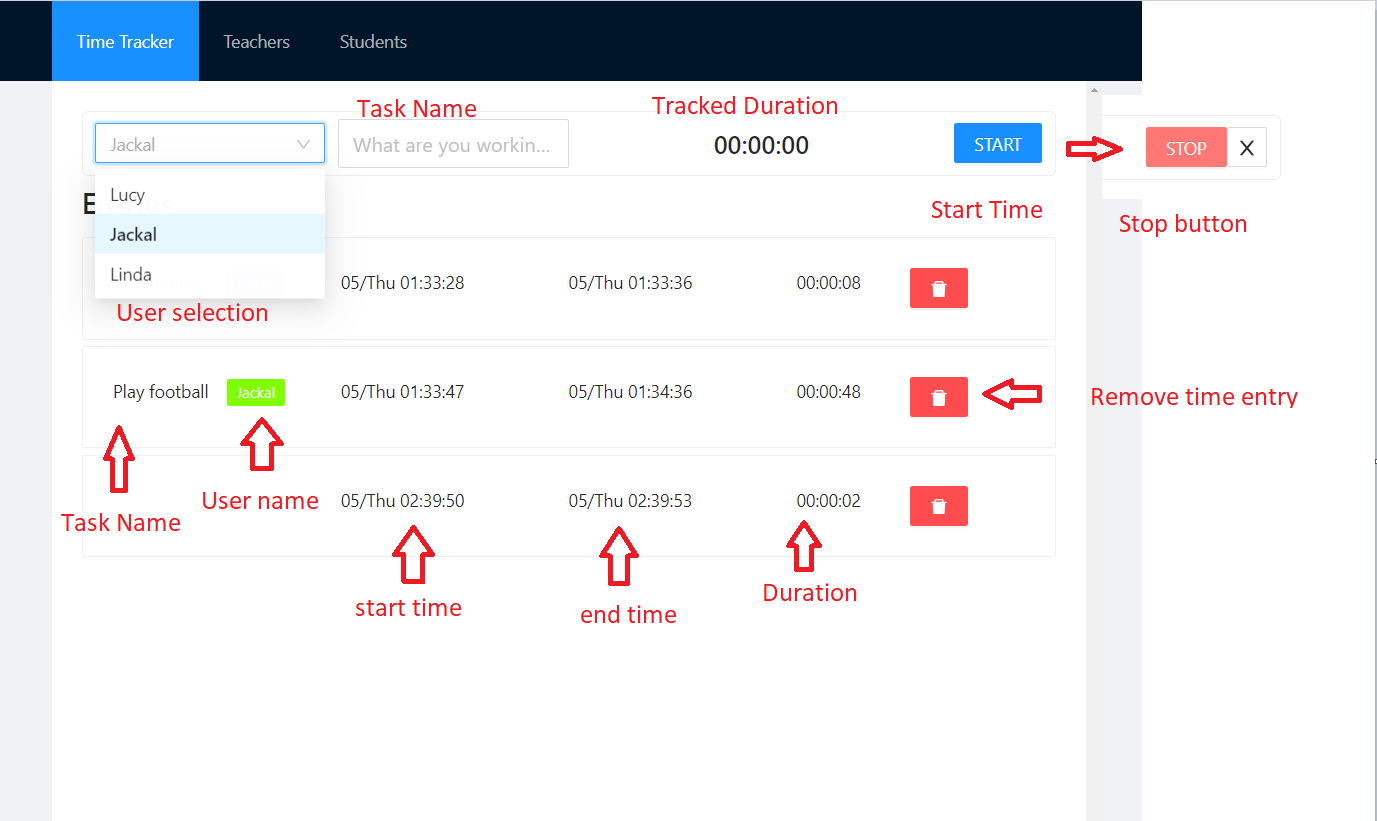This screenshot has width=1377, height=821.
Task: Click the start time 05/Thu 02:39:50
Action: 402,500
